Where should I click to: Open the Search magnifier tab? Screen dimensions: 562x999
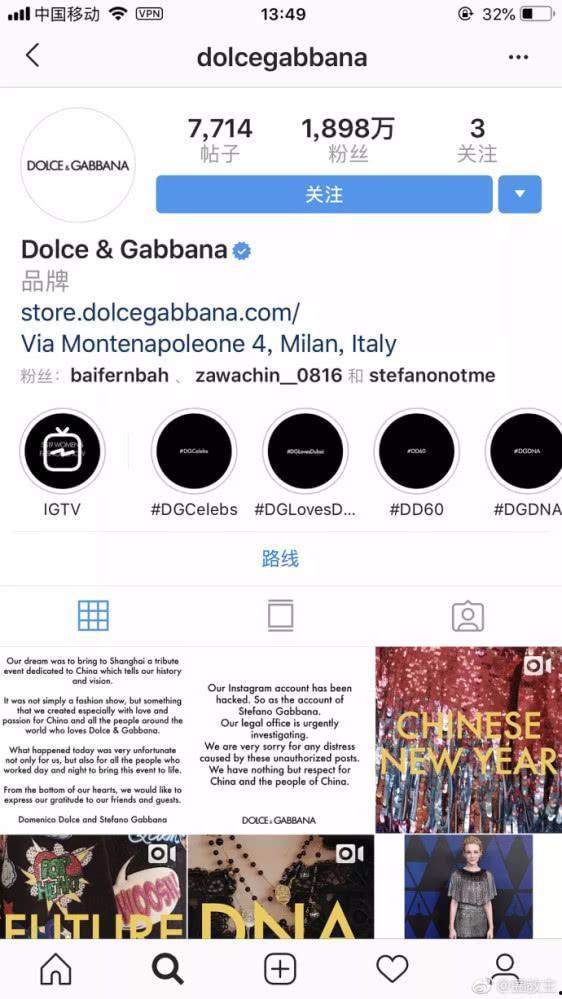(x=168, y=969)
